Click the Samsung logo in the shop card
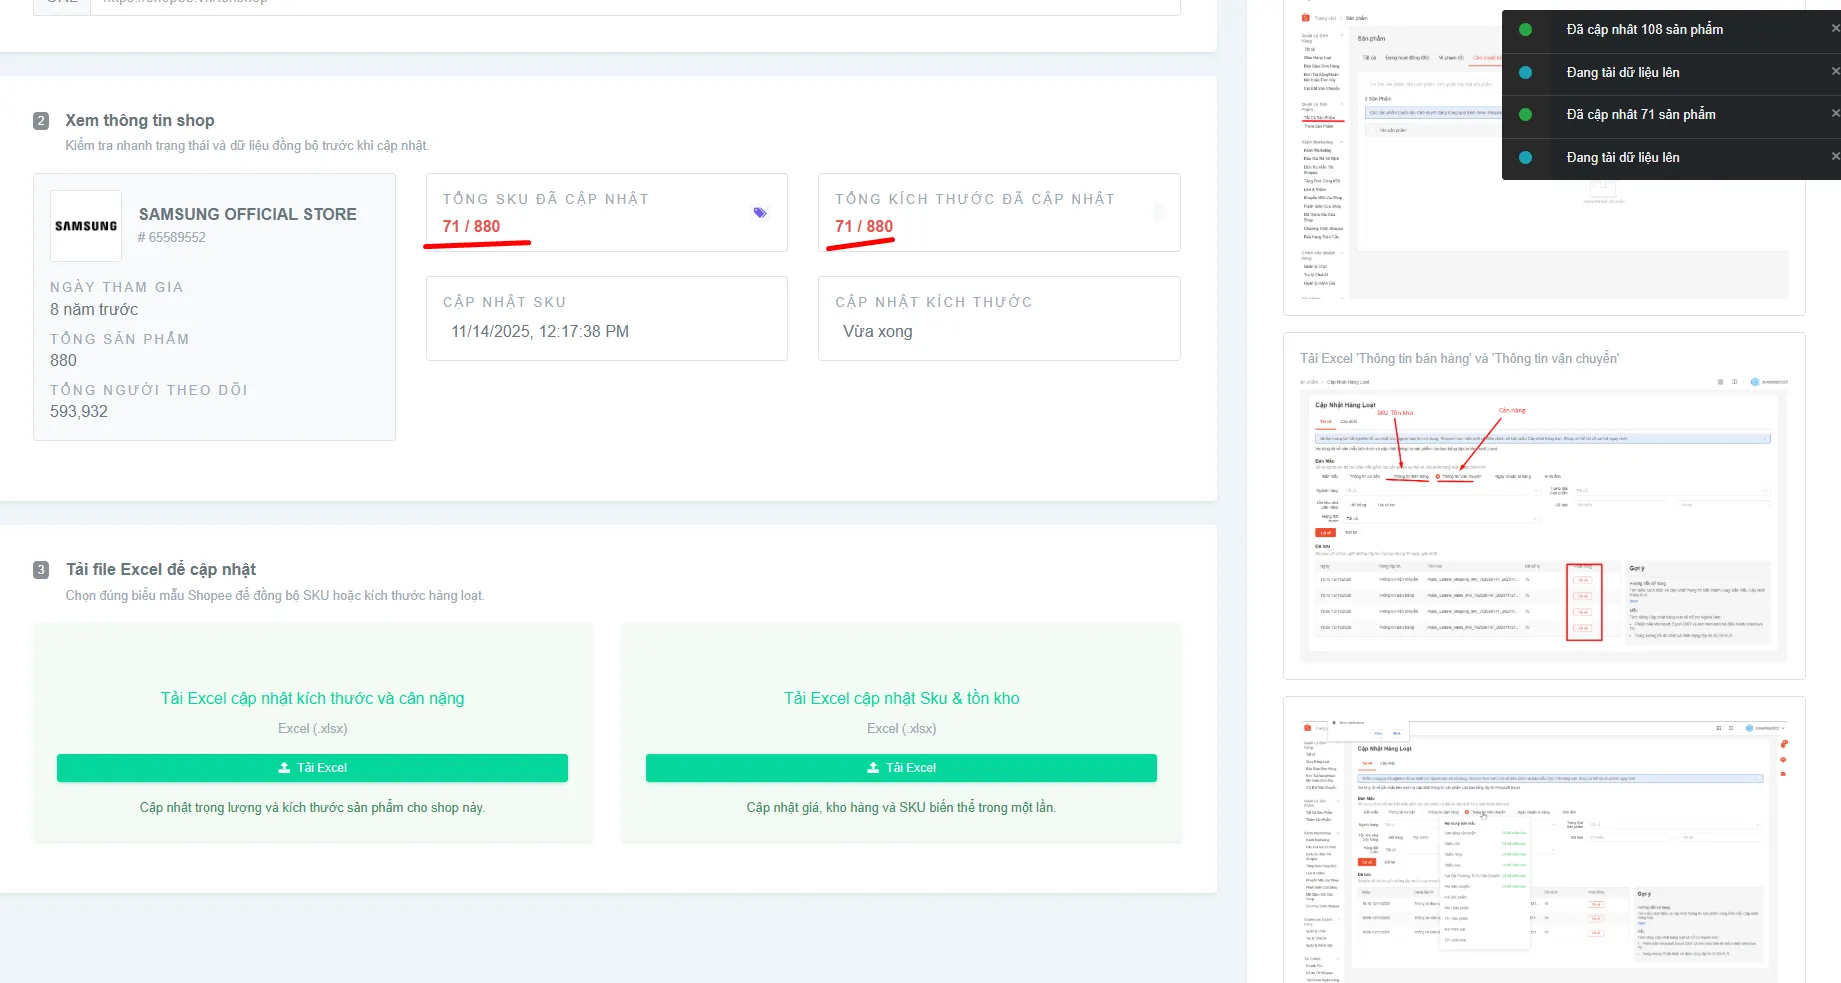Viewport: 1841px width, 983px height. click(x=86, y=226)
